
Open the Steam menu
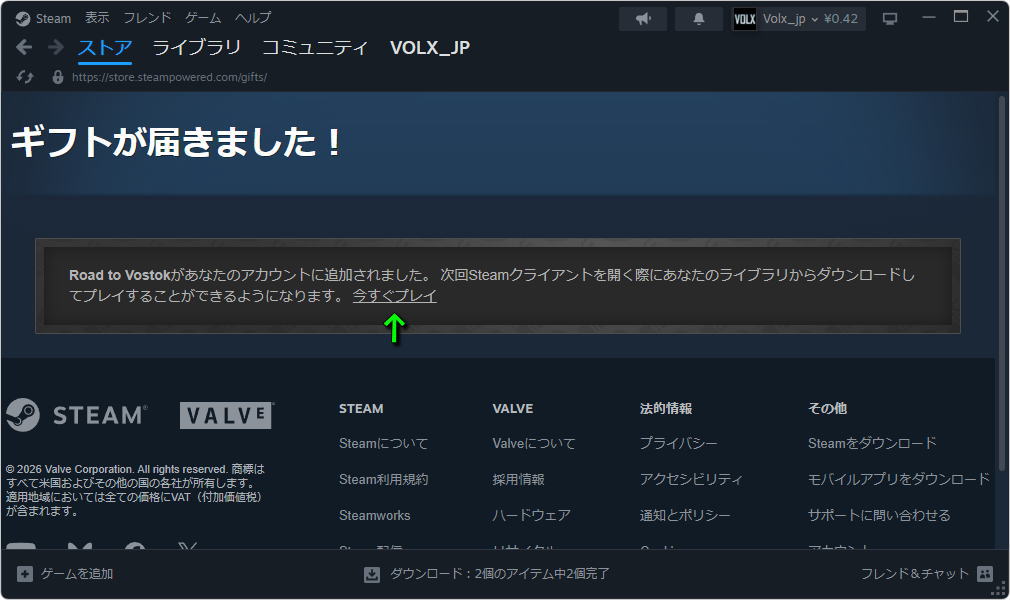point(46,18)
